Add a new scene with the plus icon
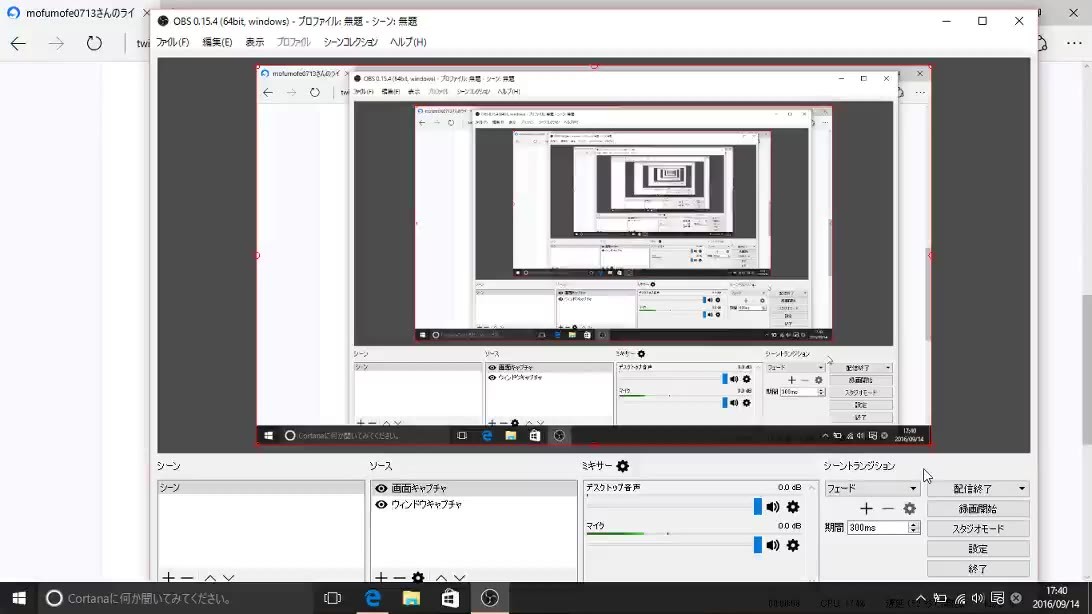This screenshot has width=1092, height=614. (169, 577)
